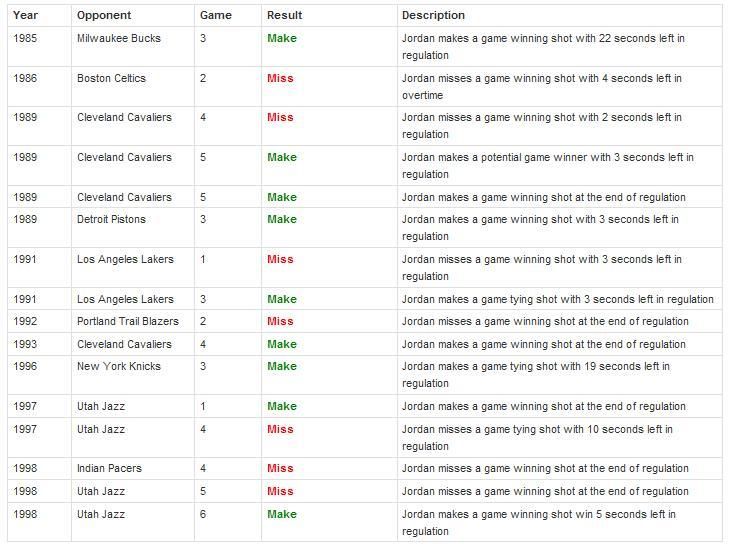Click the description mentioning 19 seconds left

(x=536, y=374)
